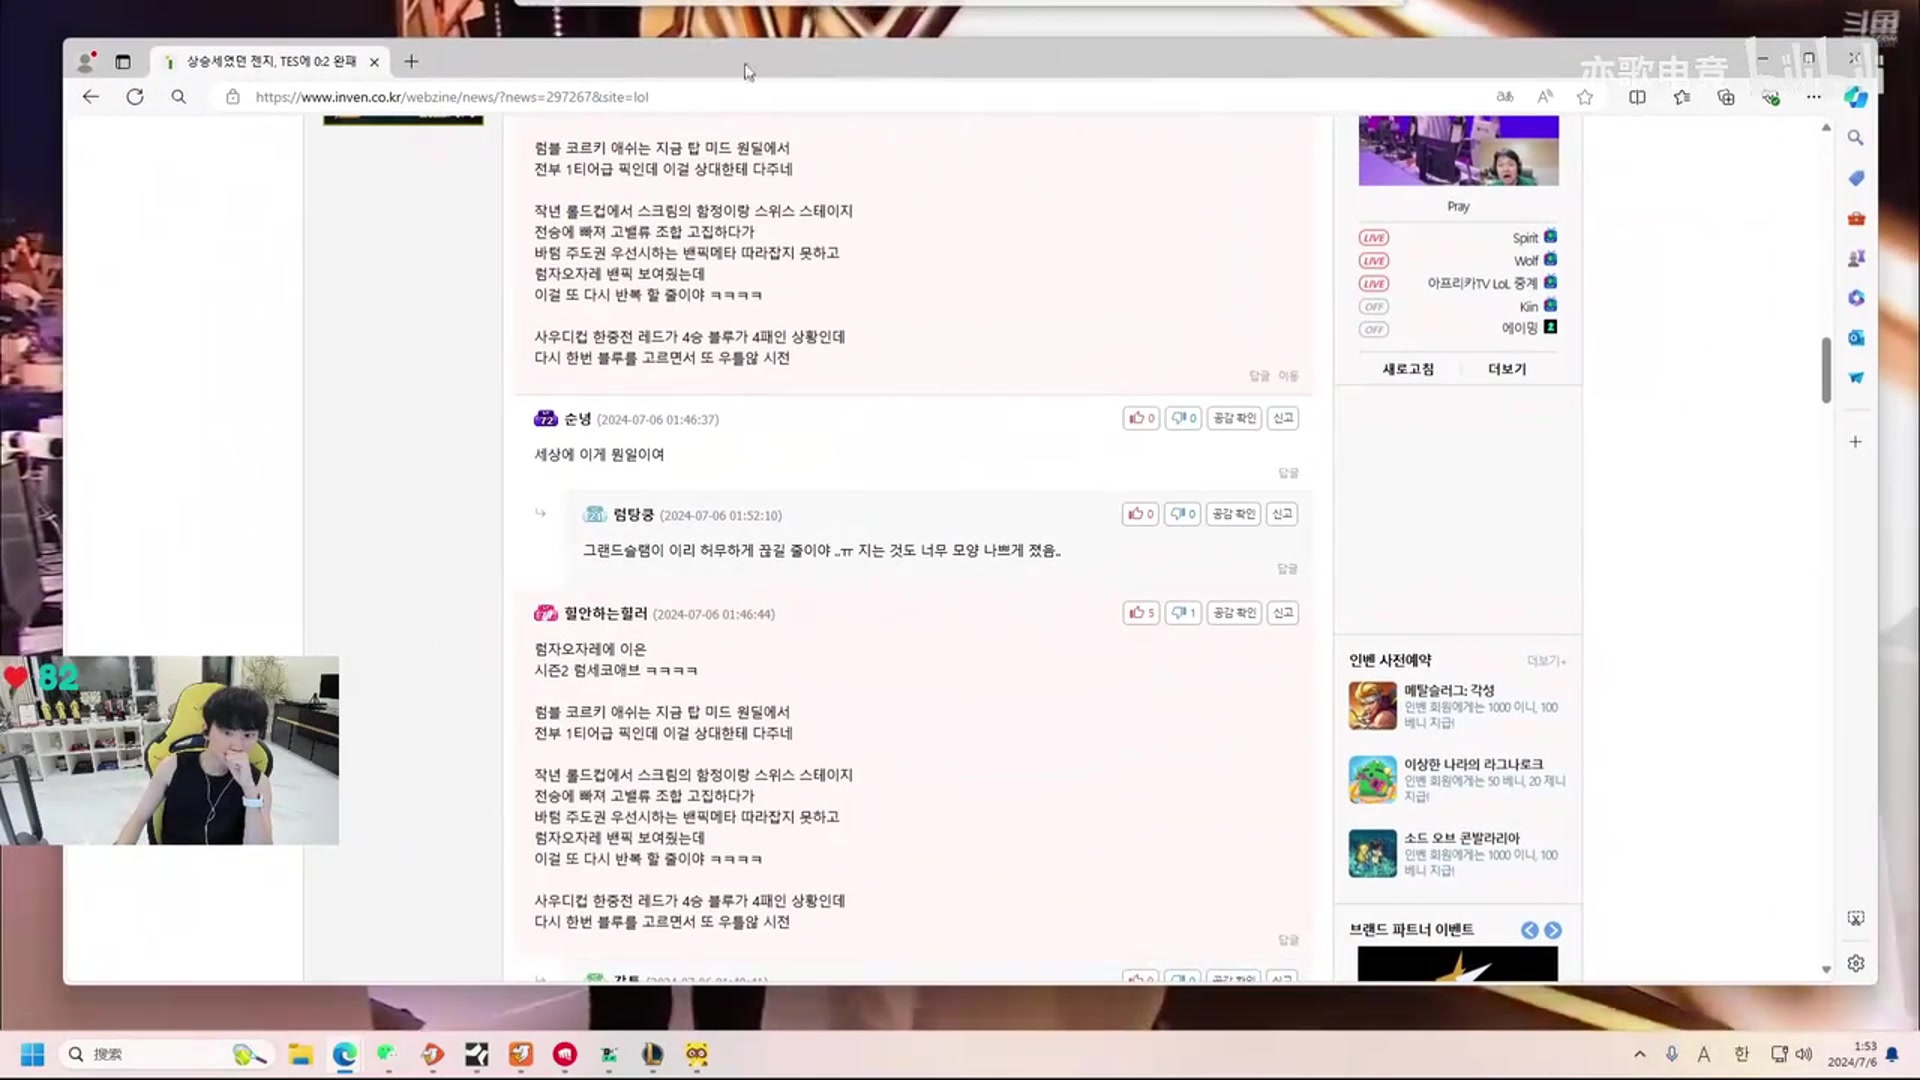Open a new browser tab

(x=411, y=61)
